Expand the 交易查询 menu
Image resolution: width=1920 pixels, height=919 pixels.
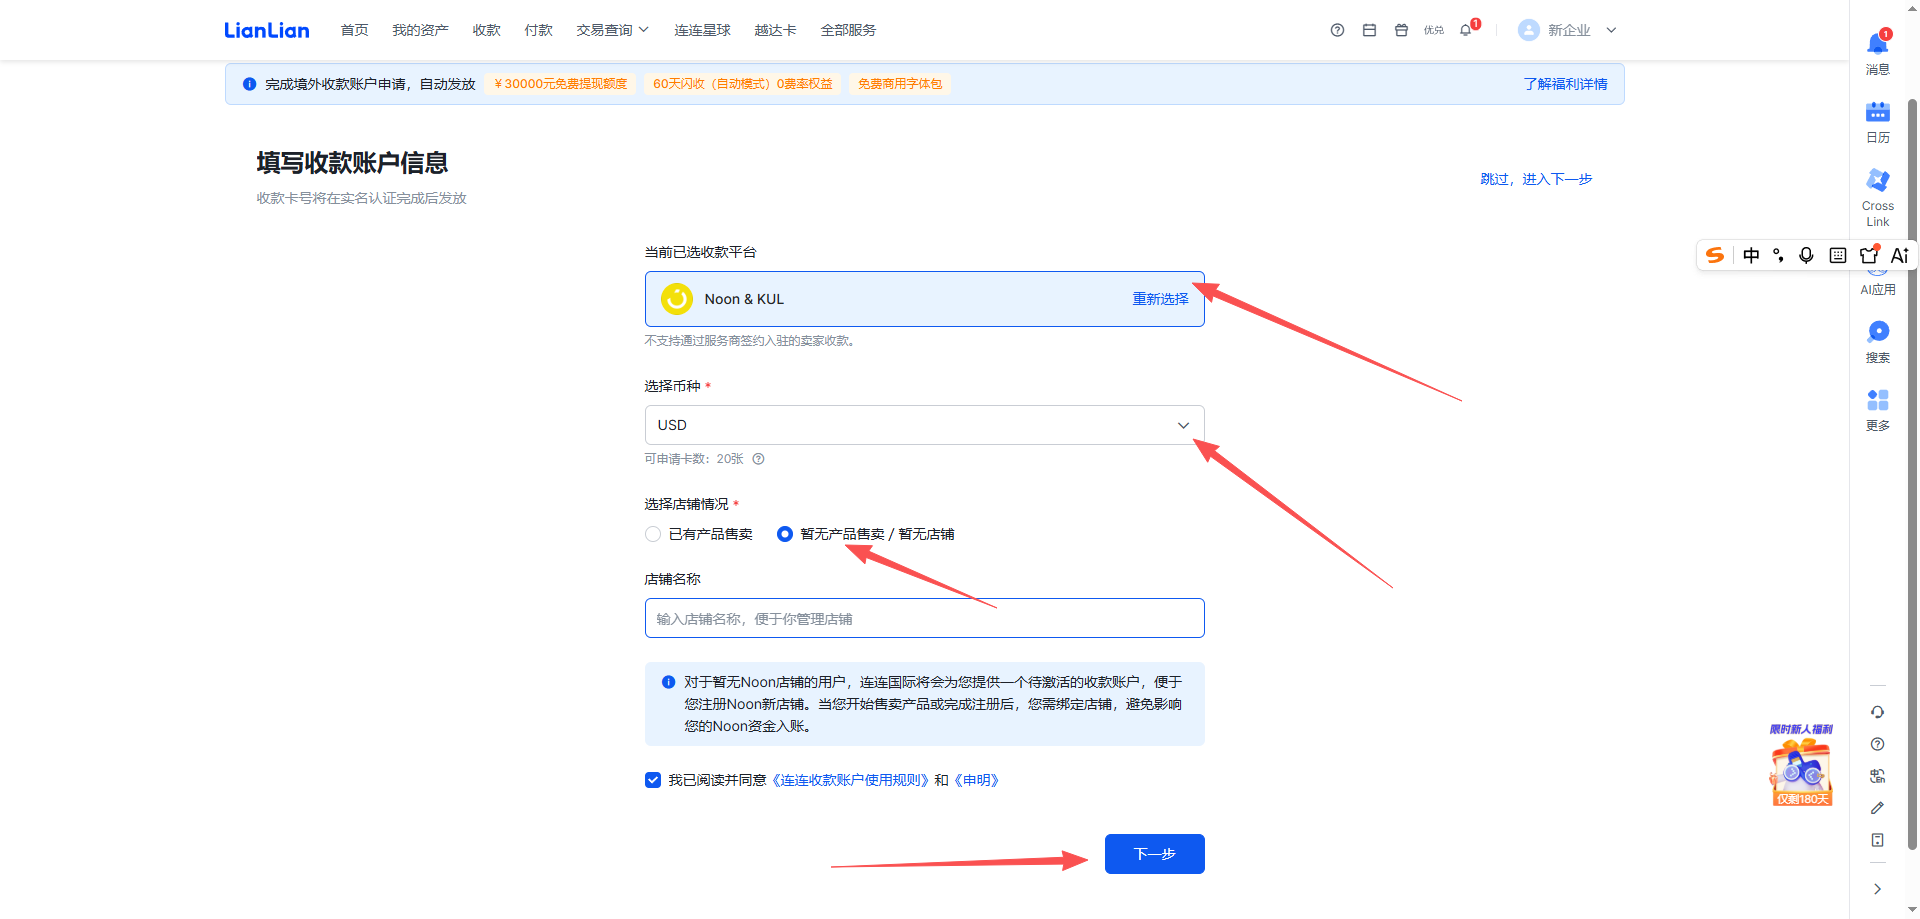[x=612, y=30]
